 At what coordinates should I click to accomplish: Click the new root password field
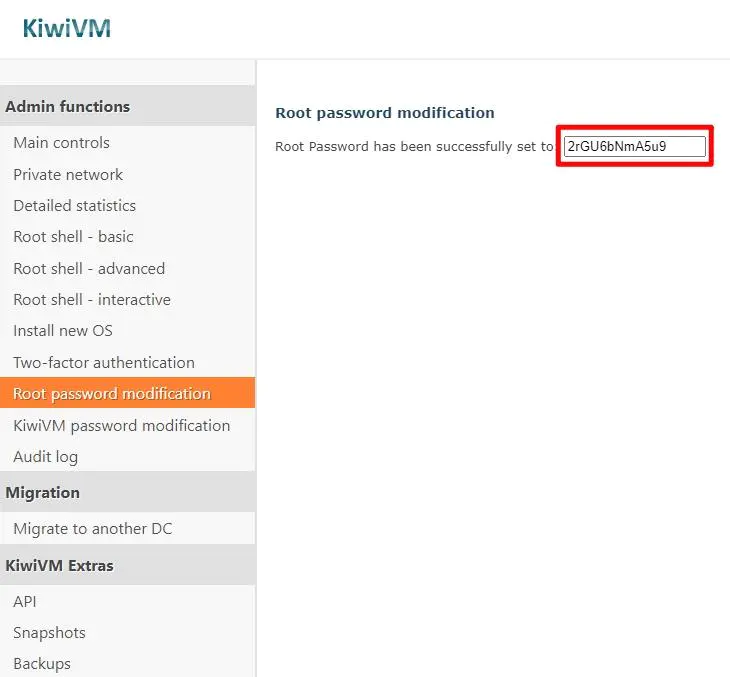click(634, 146)
